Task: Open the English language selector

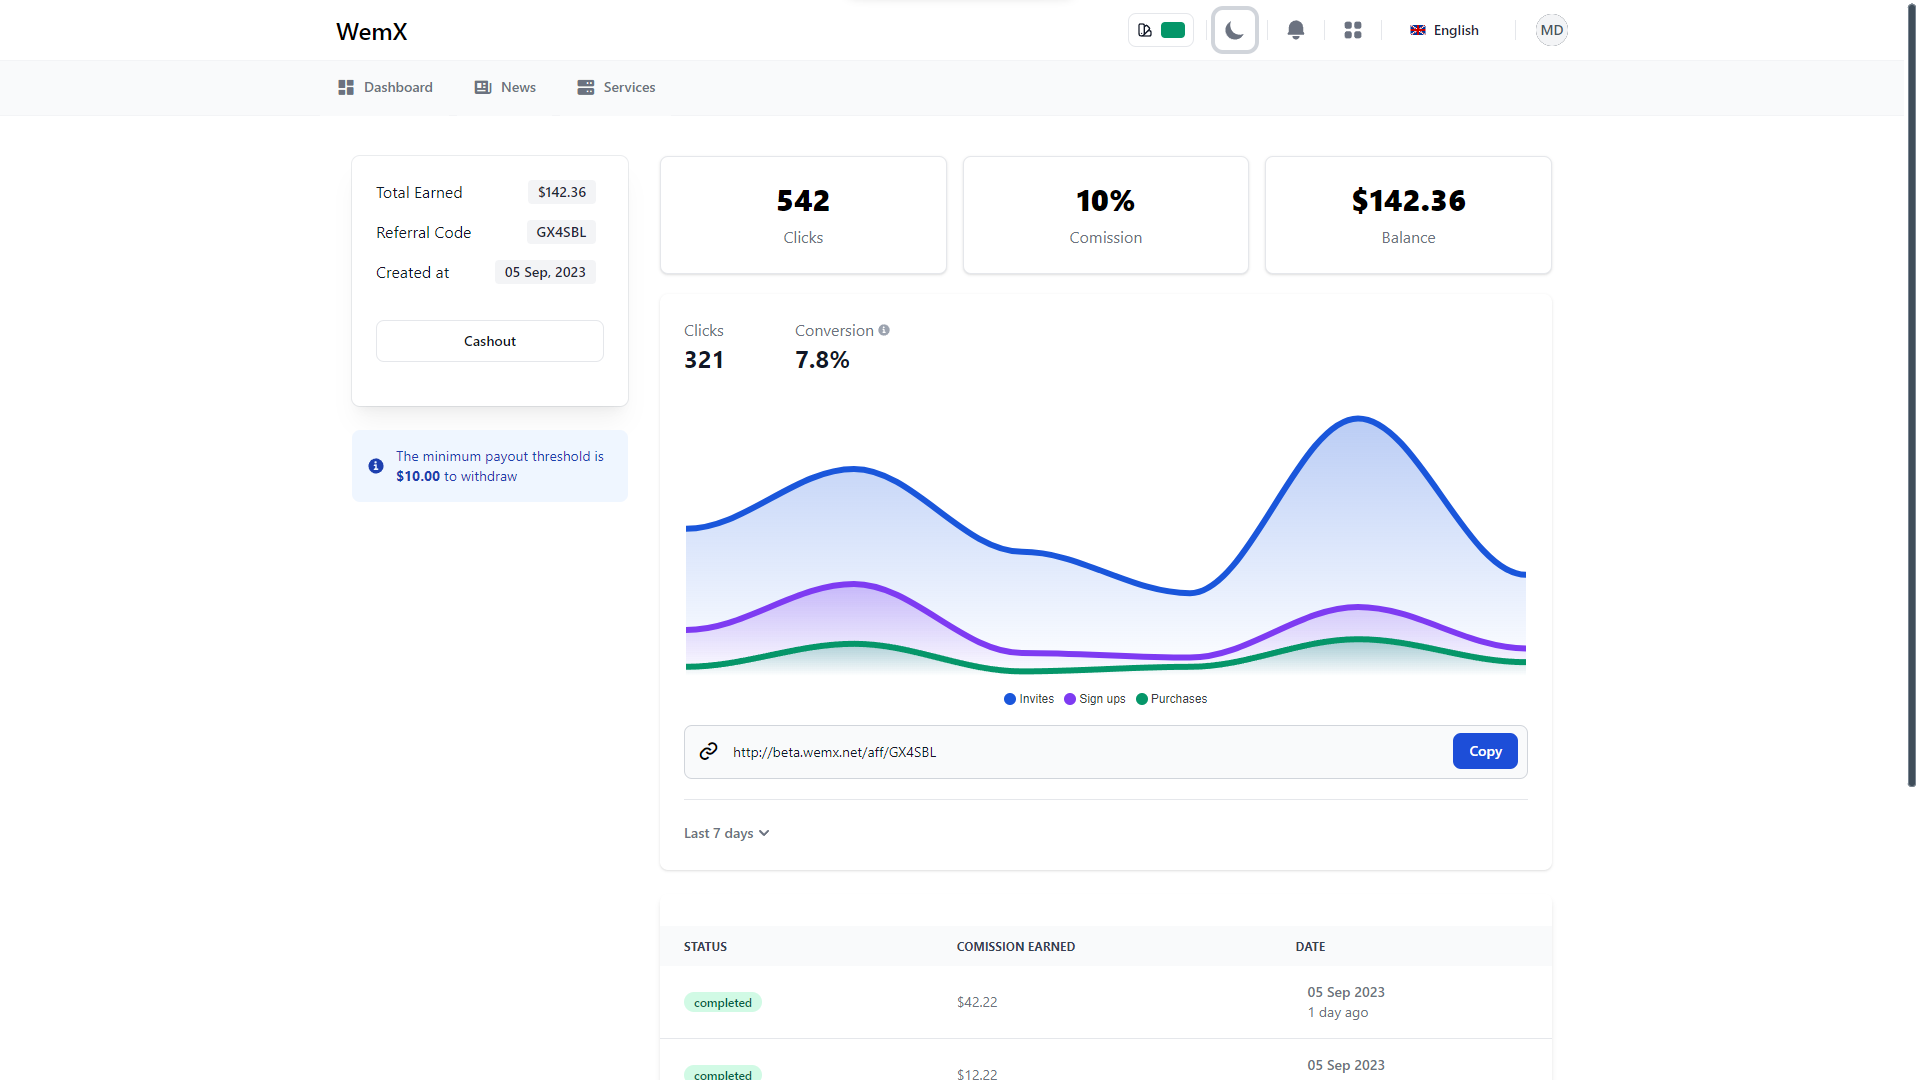Action: click(x=1444, y=30)
